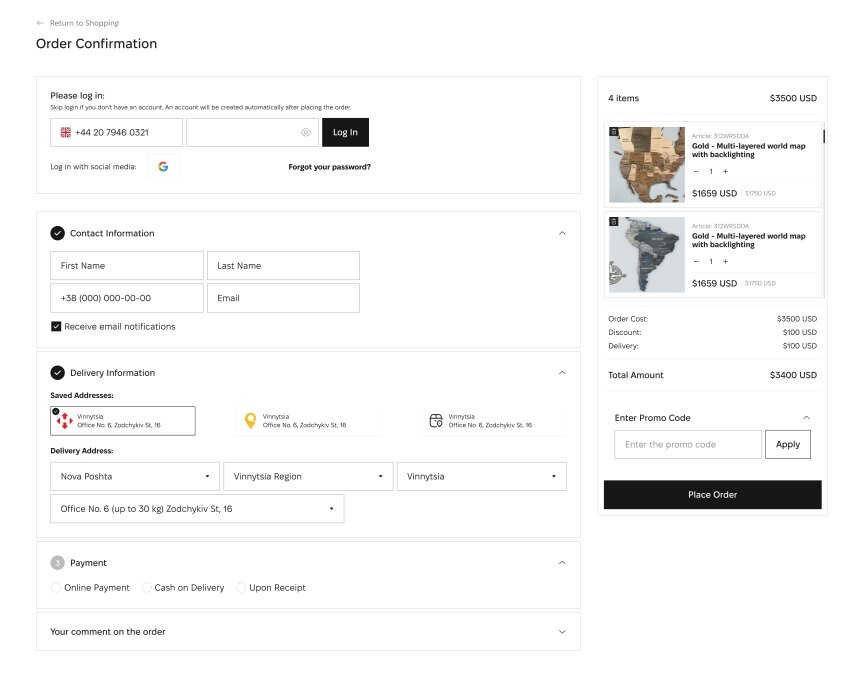Increase quantity of the North America map item
The width and height of the screenshot is (864, 687).
tap(726, 171)
